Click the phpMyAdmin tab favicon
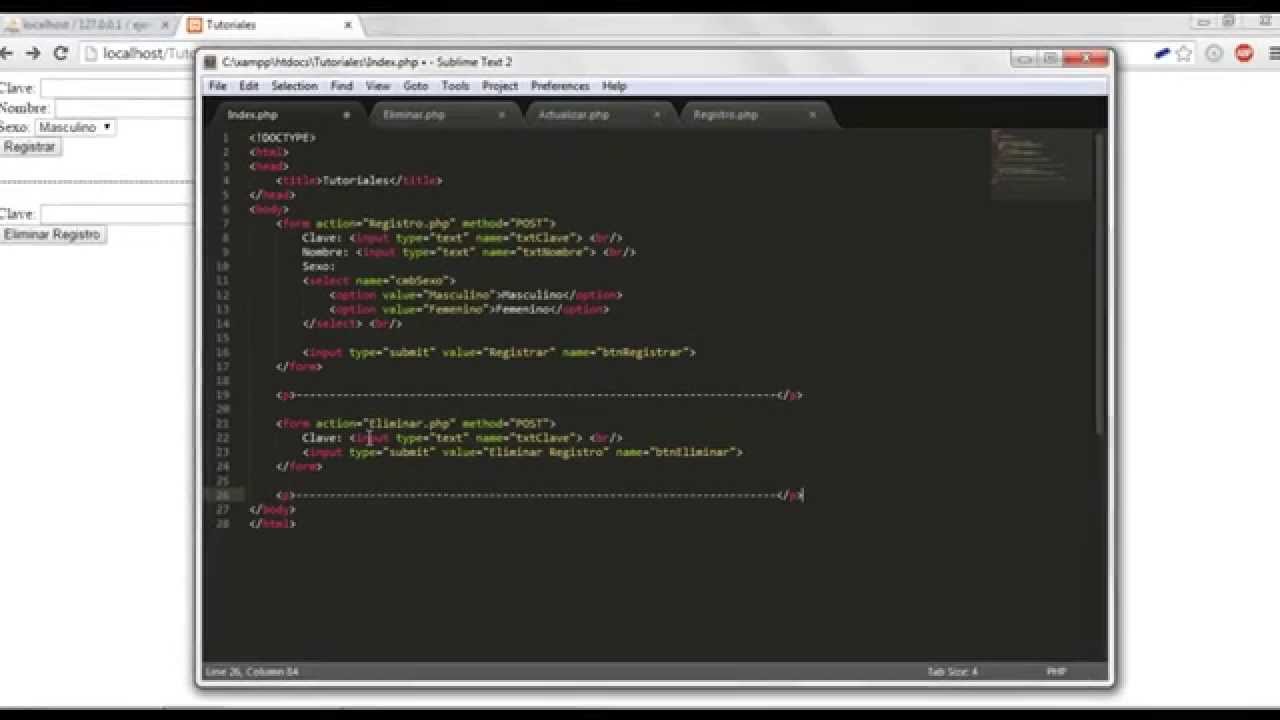The height and width of the screenshot is (720, 1280). tap(11, 25)
